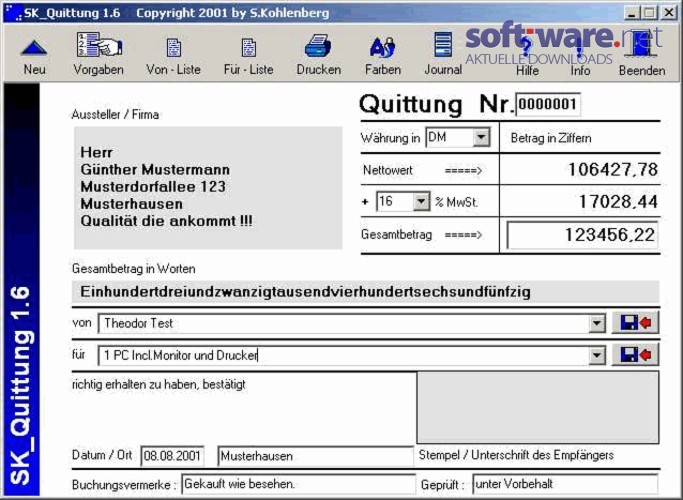Open the Für - Liste document icon
This screenshot has width=683, height=500.
pos(249,47)
